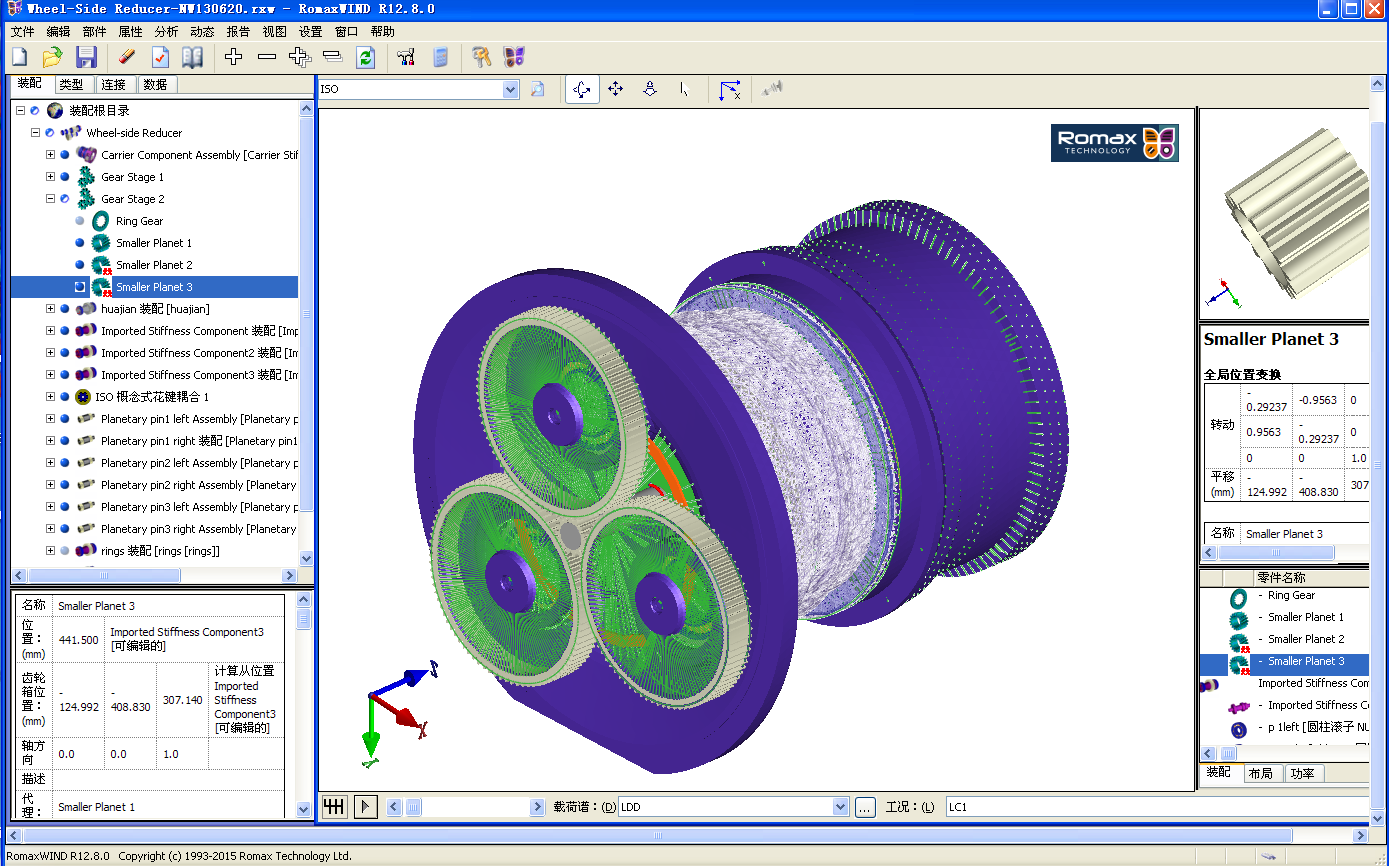Viewport: 1389px width, 866px height.
Task: Toggle visibility dot of Planetary pin1 left Assembly
Action: pos(65,419)
